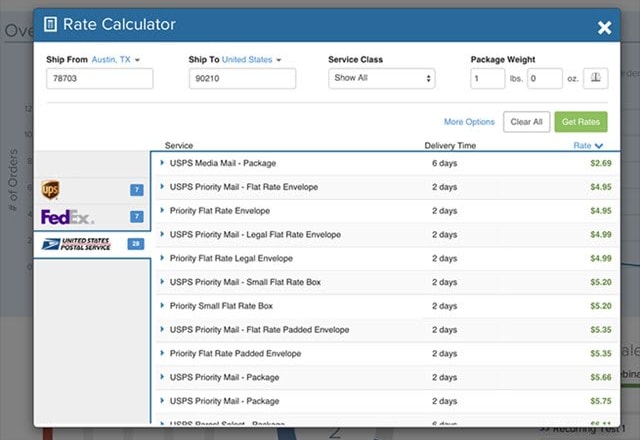Click the pounds weight field
The width and height of the screenshot is (640, 440).
[488, 78]
